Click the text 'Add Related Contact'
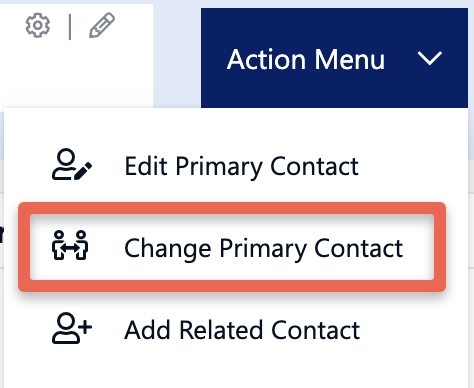 click(242, 330)
